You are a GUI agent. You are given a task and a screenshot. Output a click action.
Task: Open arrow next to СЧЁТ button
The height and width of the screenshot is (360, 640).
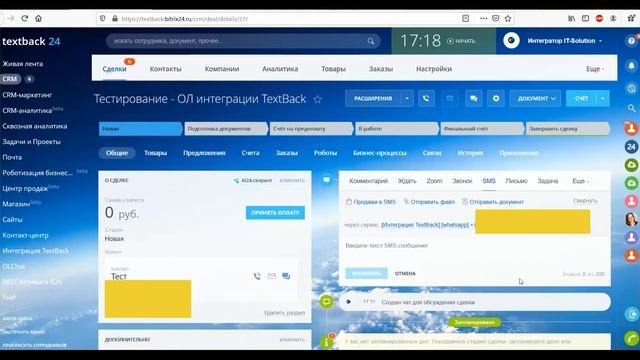pyautogui.click(x=602, y=98)
